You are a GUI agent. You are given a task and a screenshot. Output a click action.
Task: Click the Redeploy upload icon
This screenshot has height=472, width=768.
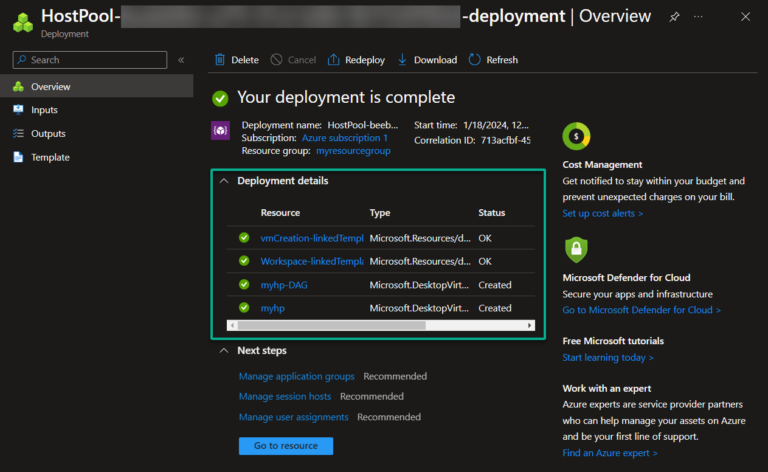pos(334,60)
